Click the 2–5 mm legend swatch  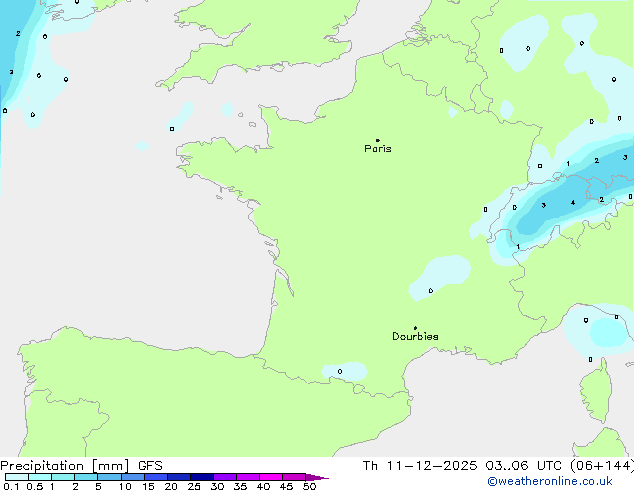pos(86,477)
